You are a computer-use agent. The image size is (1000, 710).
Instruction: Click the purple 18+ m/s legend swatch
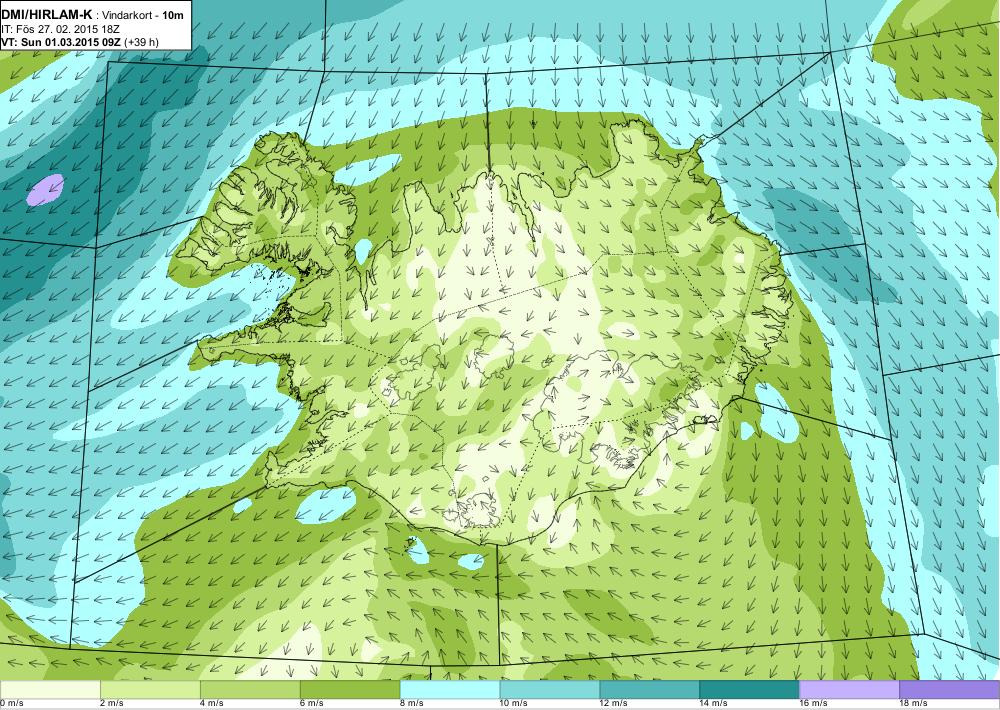pos(950,689)
